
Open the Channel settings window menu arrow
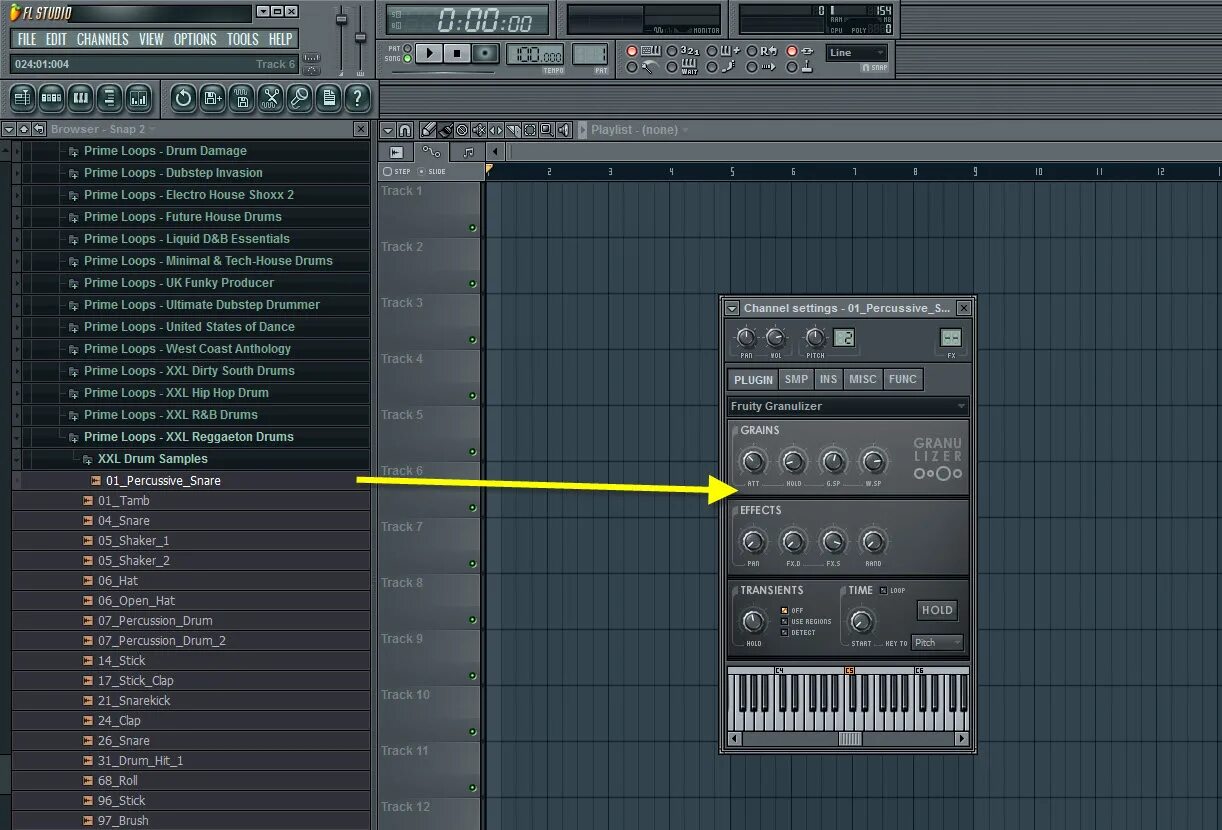732,308
